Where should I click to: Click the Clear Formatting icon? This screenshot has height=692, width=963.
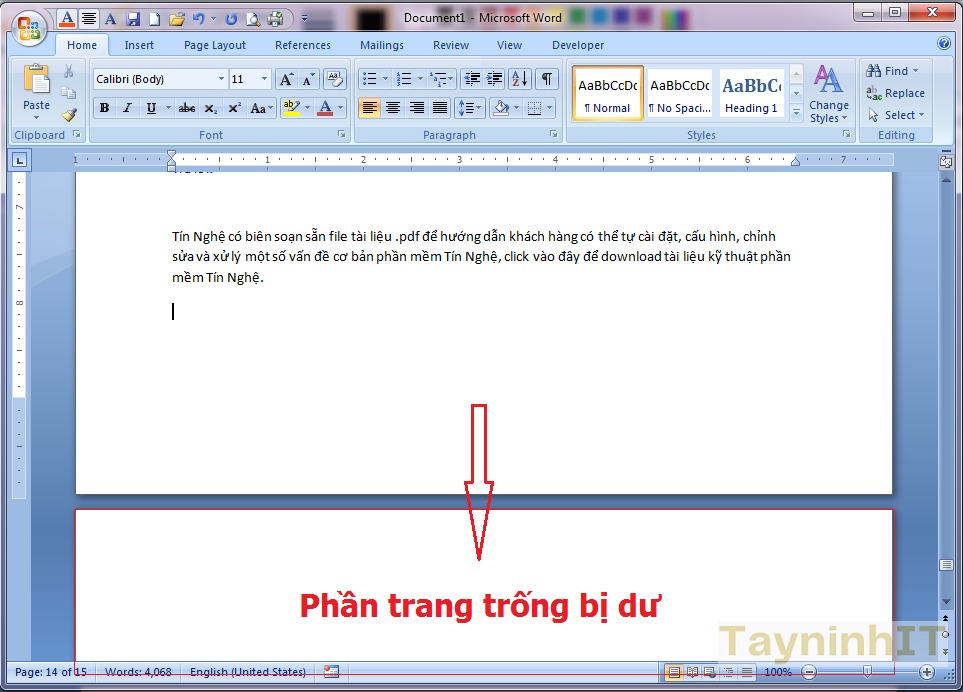coord(334,79)
